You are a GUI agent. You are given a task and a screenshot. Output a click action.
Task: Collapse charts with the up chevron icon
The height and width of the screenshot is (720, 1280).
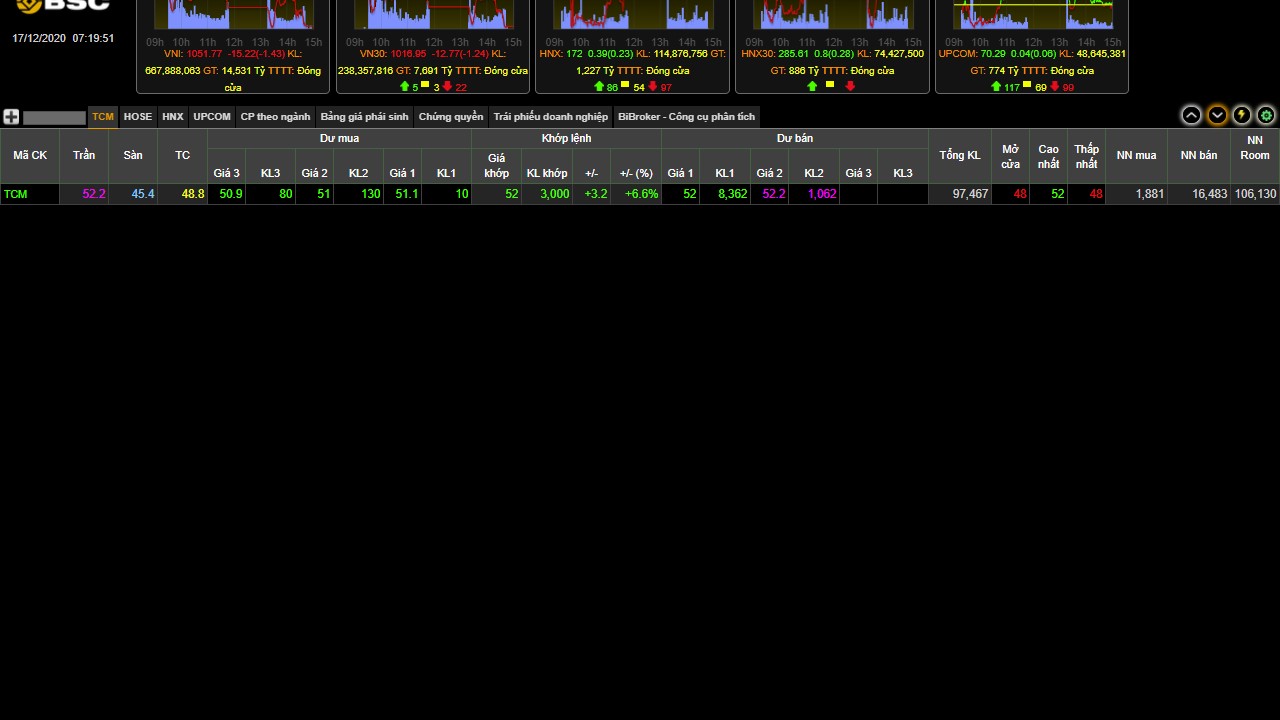pyautogui.click(x=1191, y=116)
